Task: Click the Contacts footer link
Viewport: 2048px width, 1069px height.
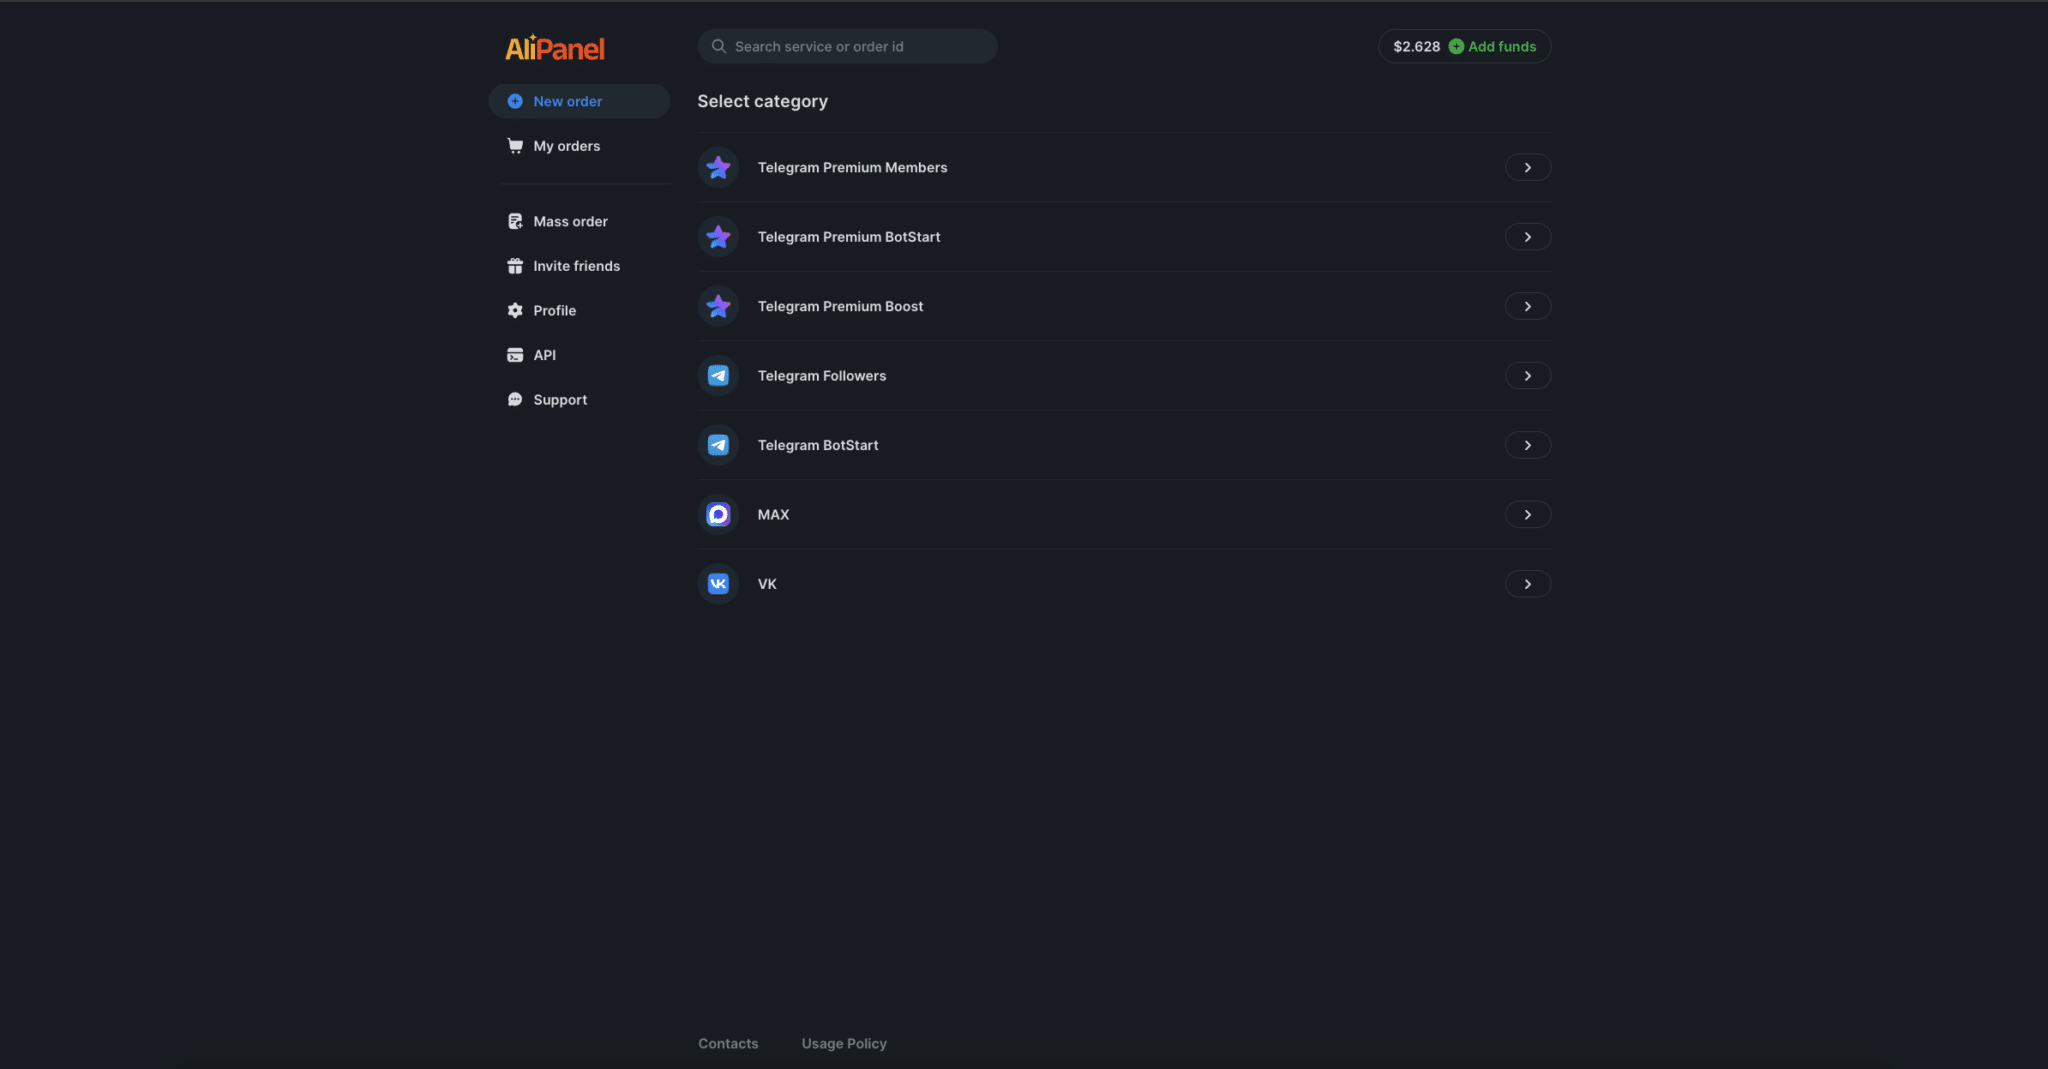Action: tap(728, 1043)
